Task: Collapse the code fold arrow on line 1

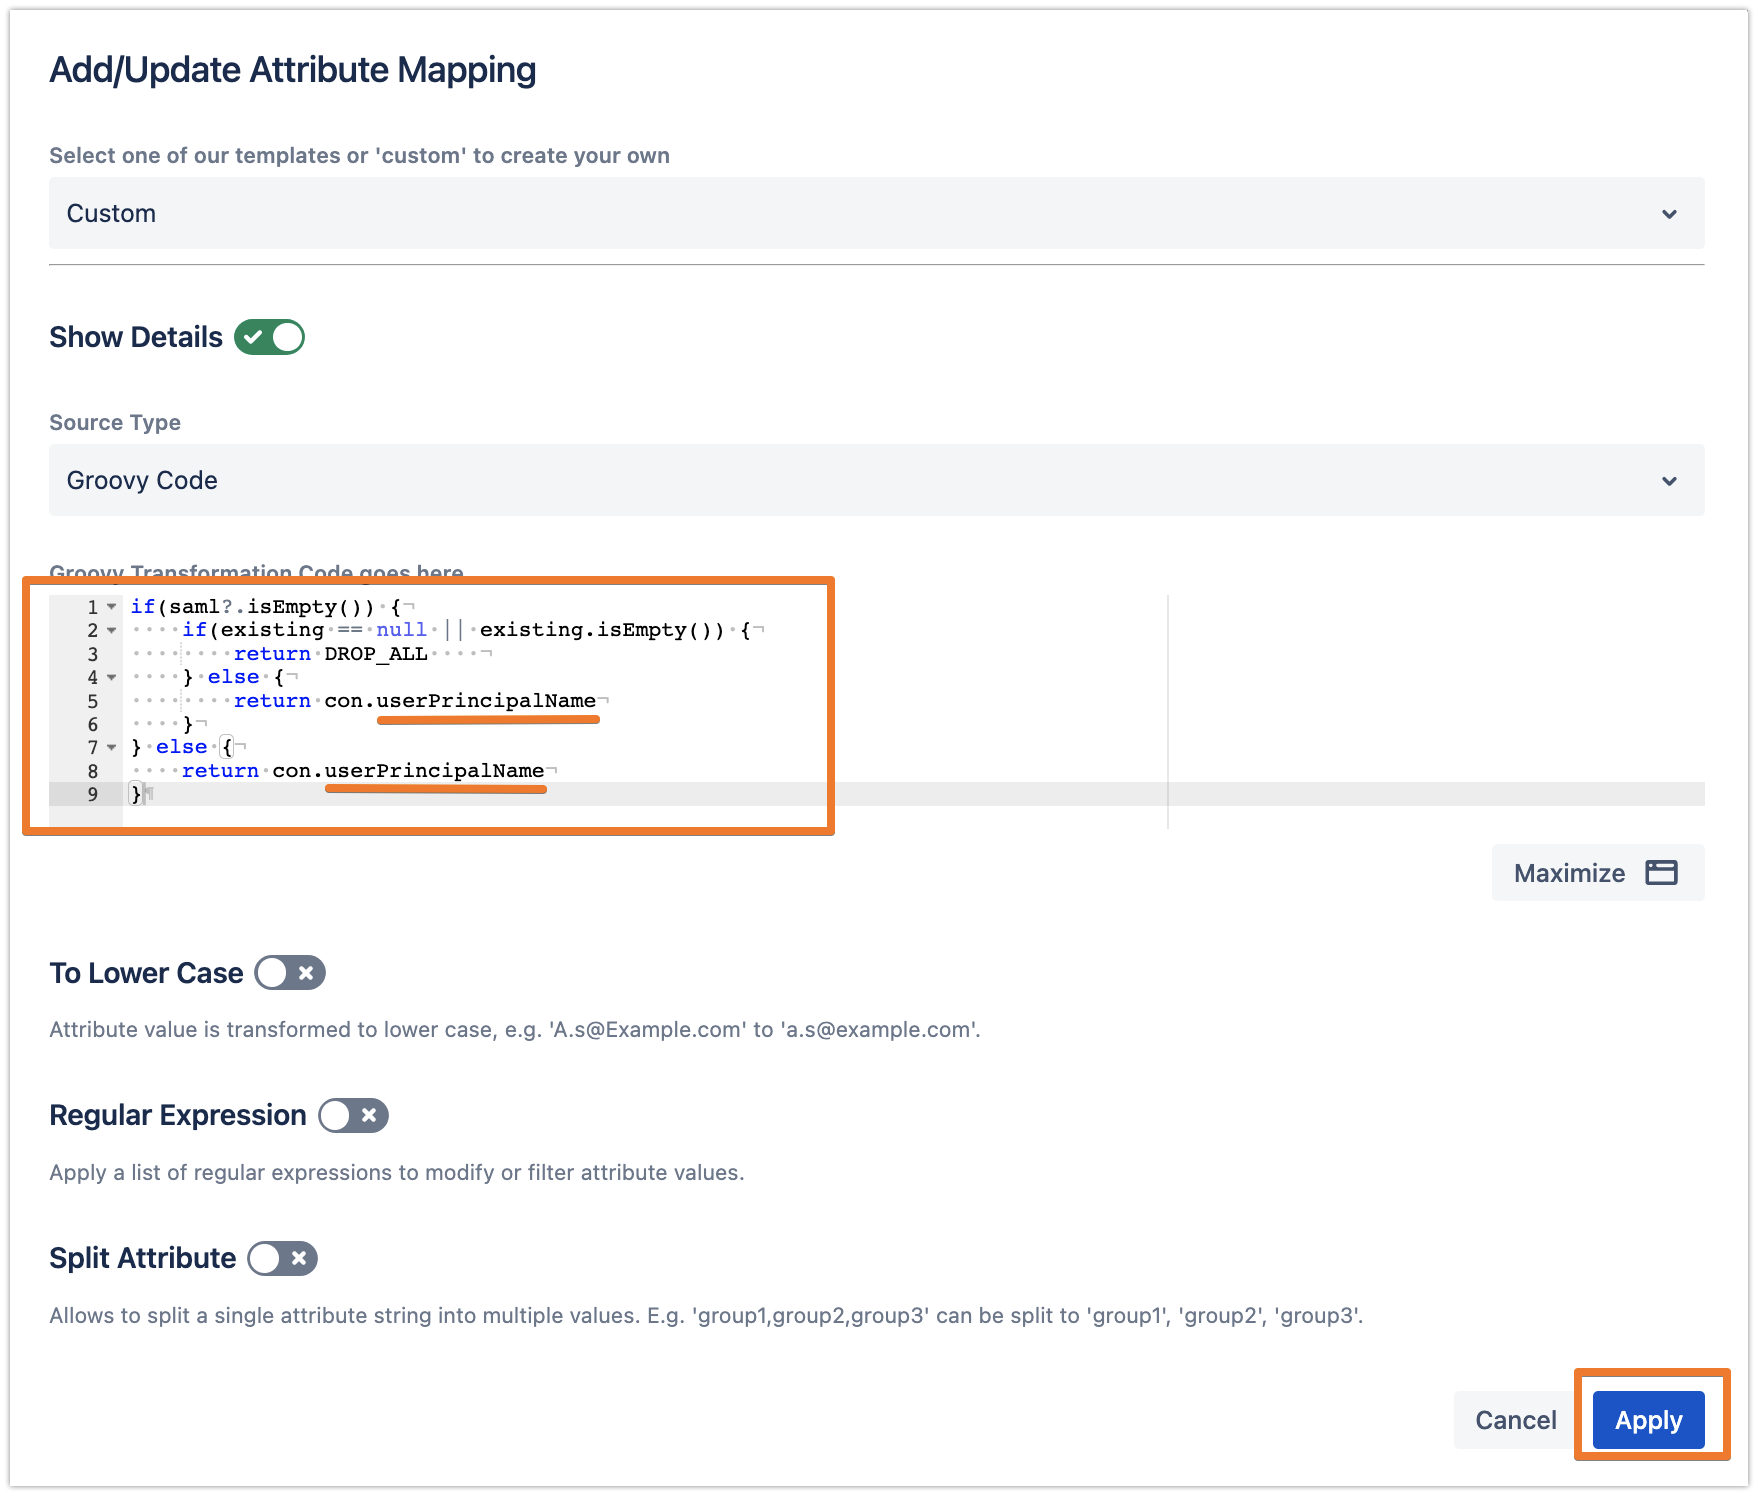Action: 112,607
